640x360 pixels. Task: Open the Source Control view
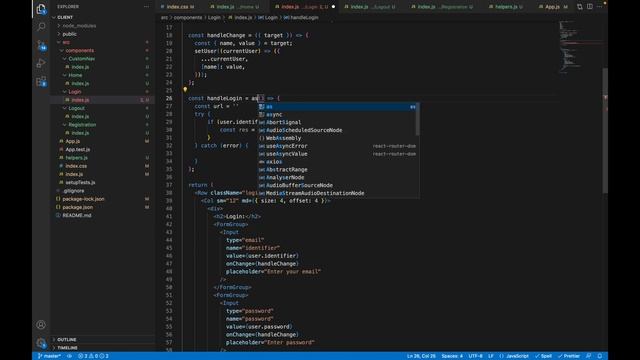point(41,45)
